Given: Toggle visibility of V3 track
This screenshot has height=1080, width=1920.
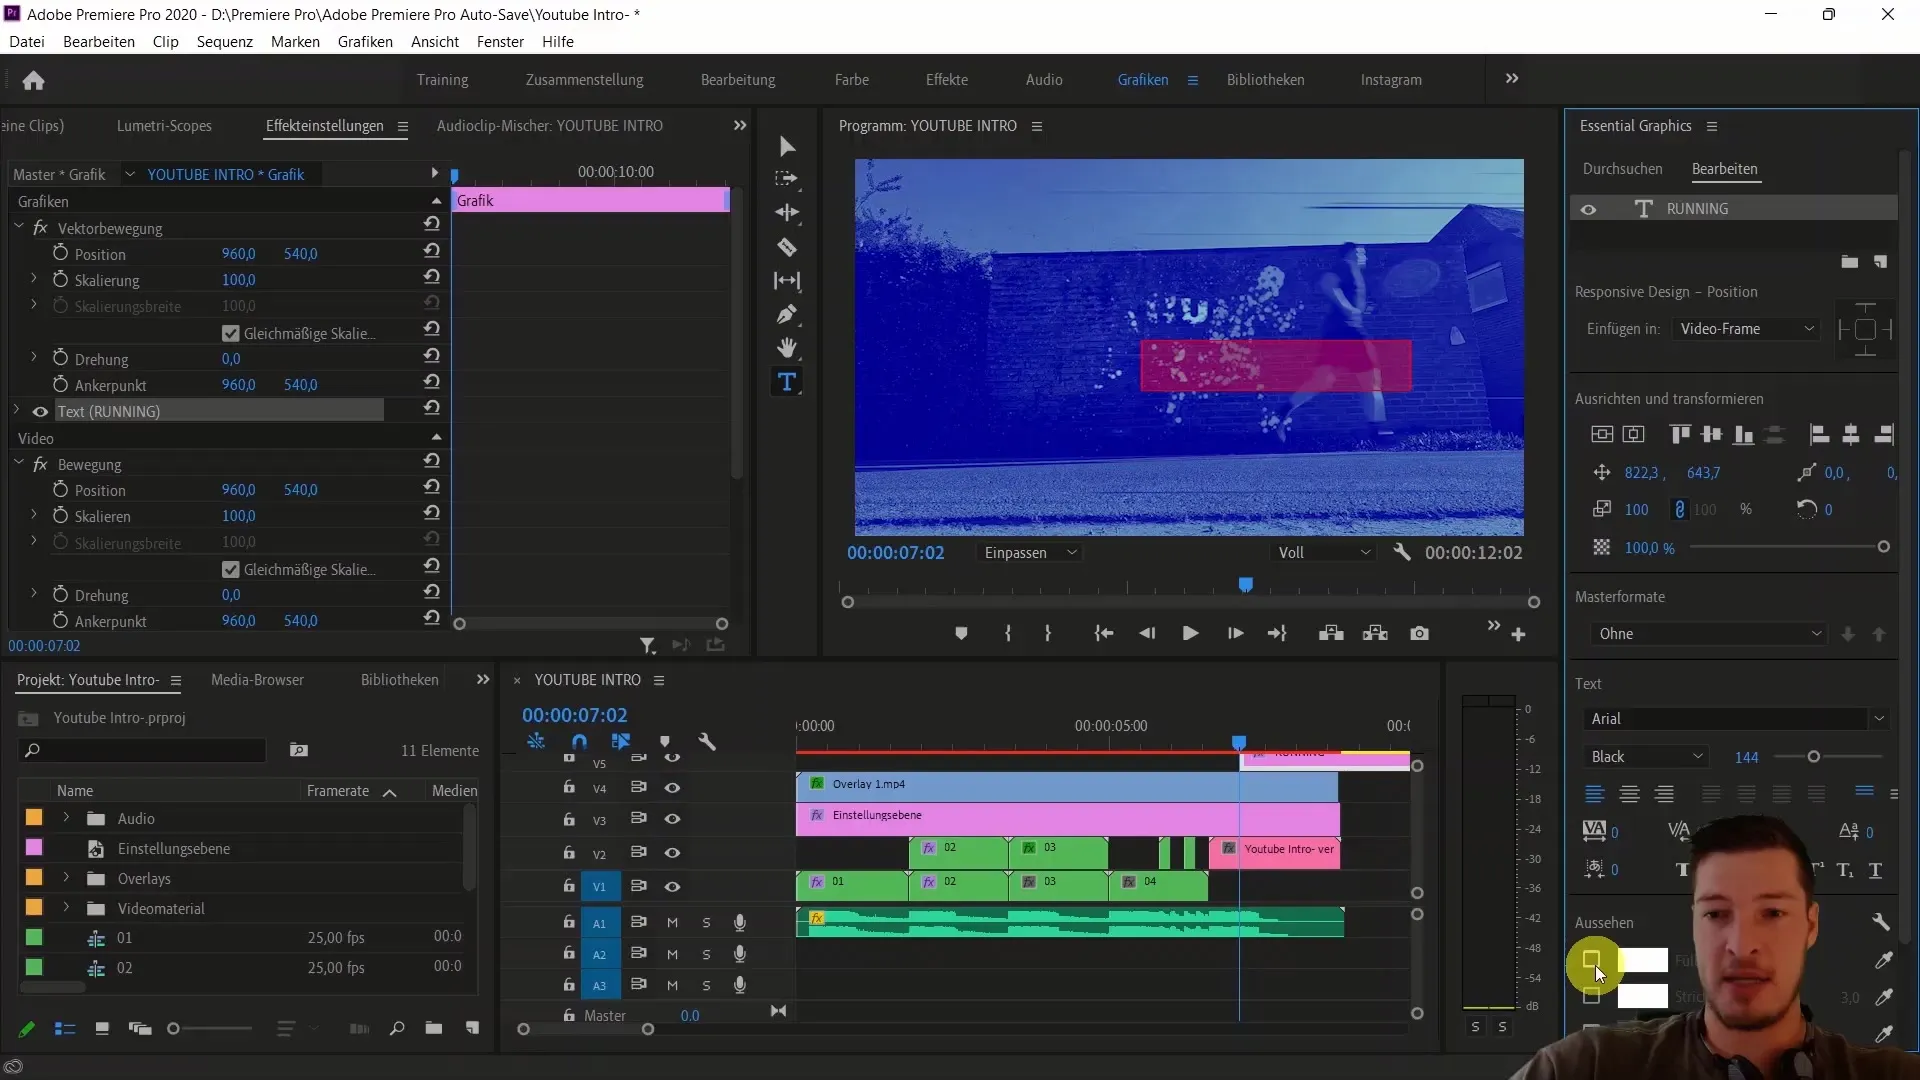Looking at the screenshot, I should point(671,819).
